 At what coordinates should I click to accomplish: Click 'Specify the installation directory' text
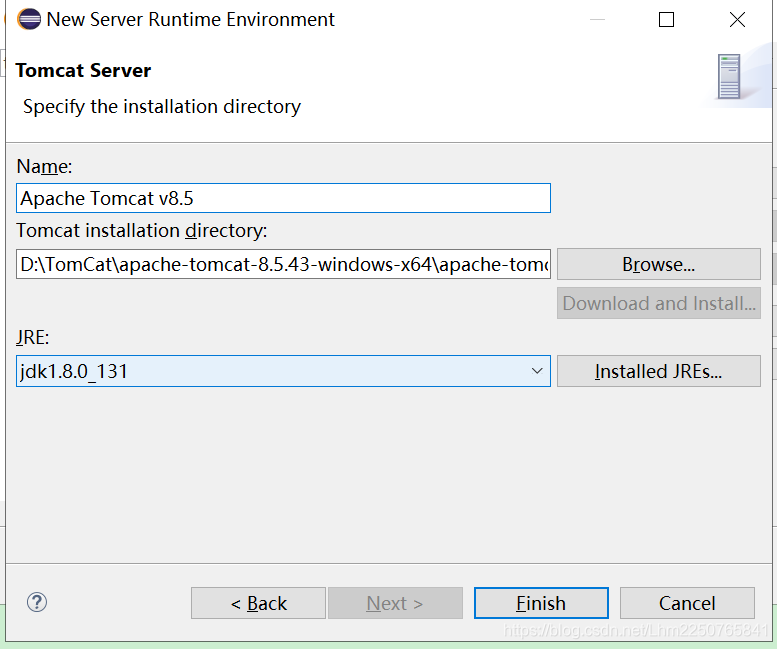162,107
